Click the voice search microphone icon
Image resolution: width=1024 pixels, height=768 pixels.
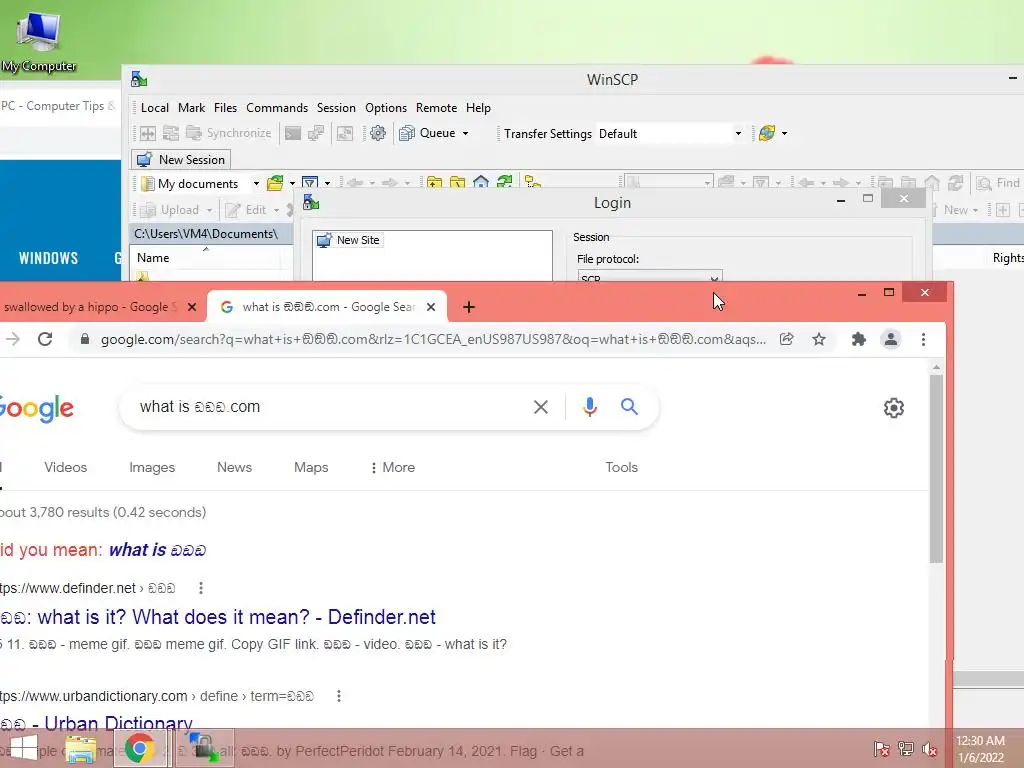[590, 407]
